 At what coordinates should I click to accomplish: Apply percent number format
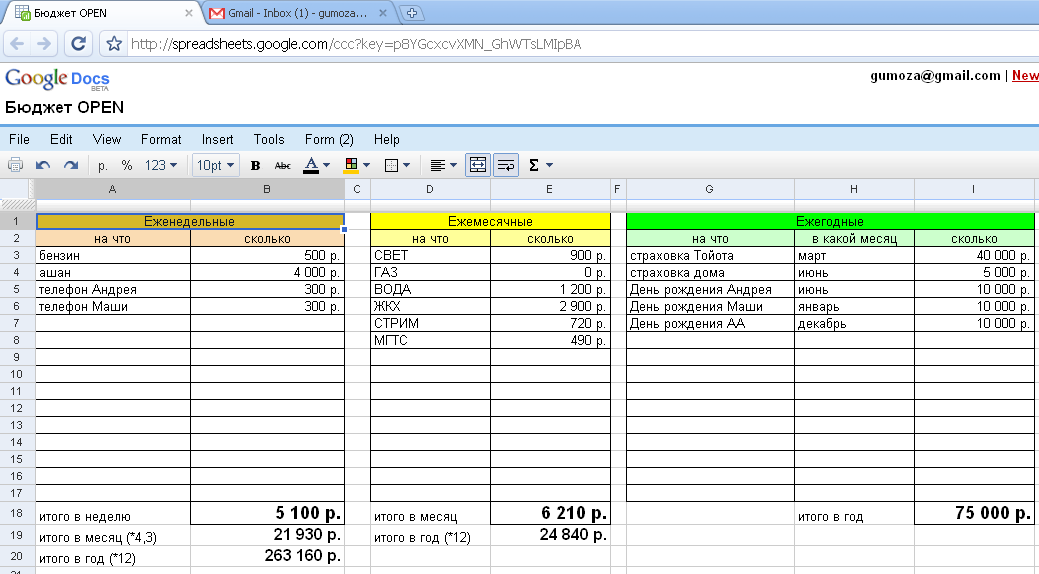click(x=127, y=165)
